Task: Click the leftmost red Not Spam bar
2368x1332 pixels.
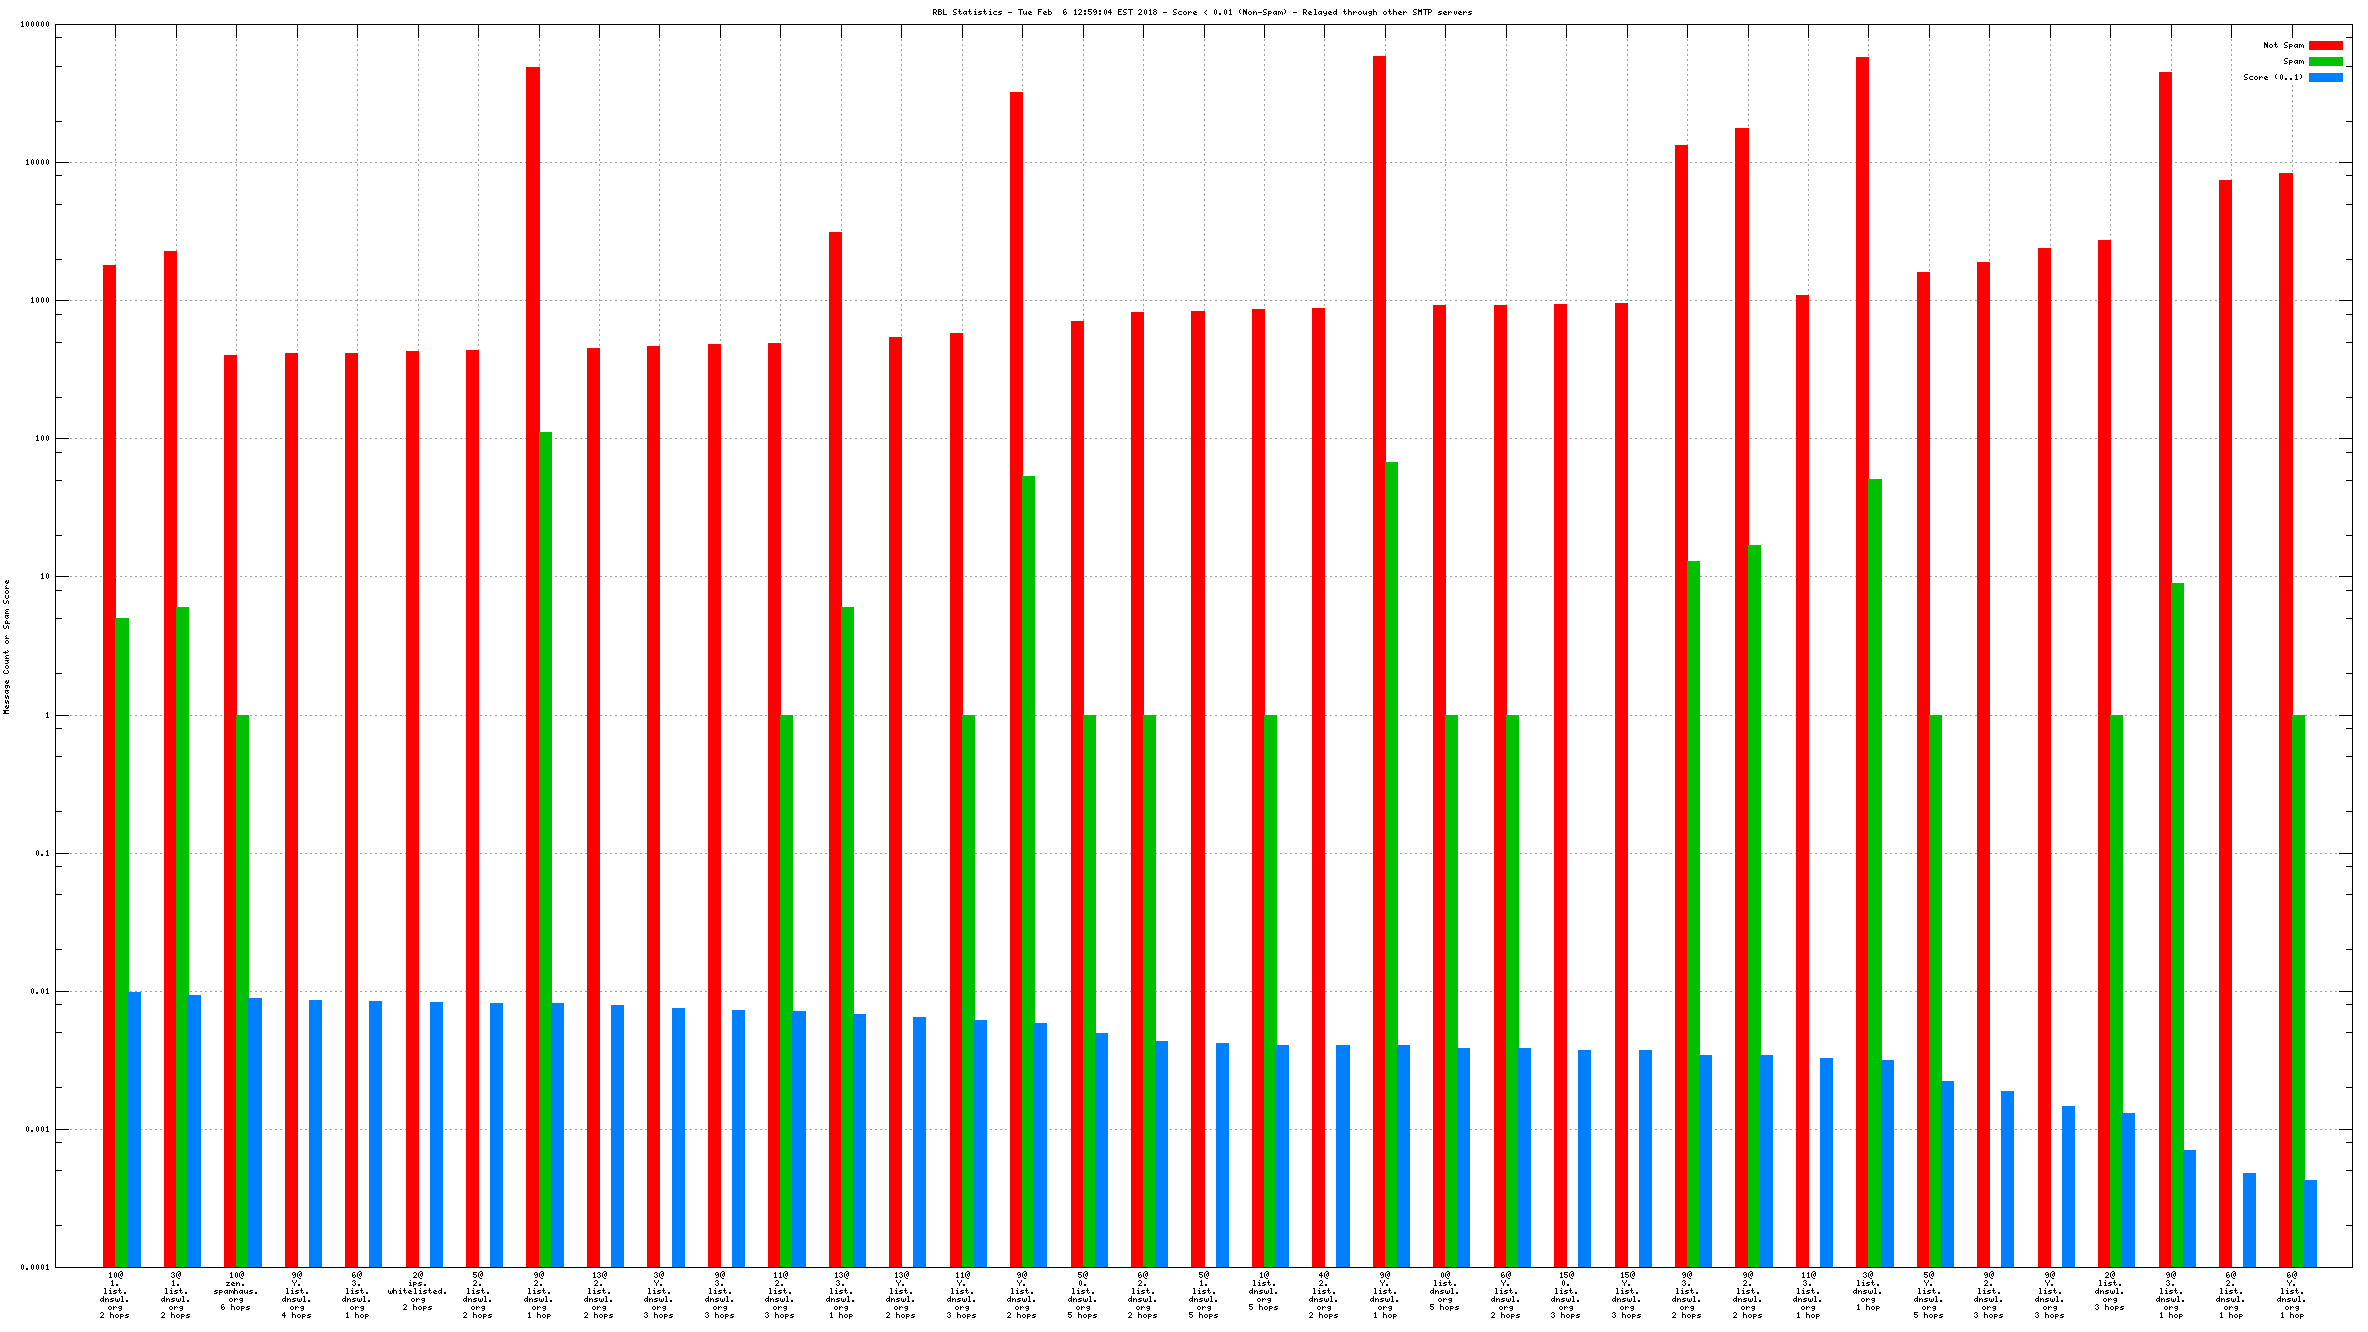Action: pos(109,766)
